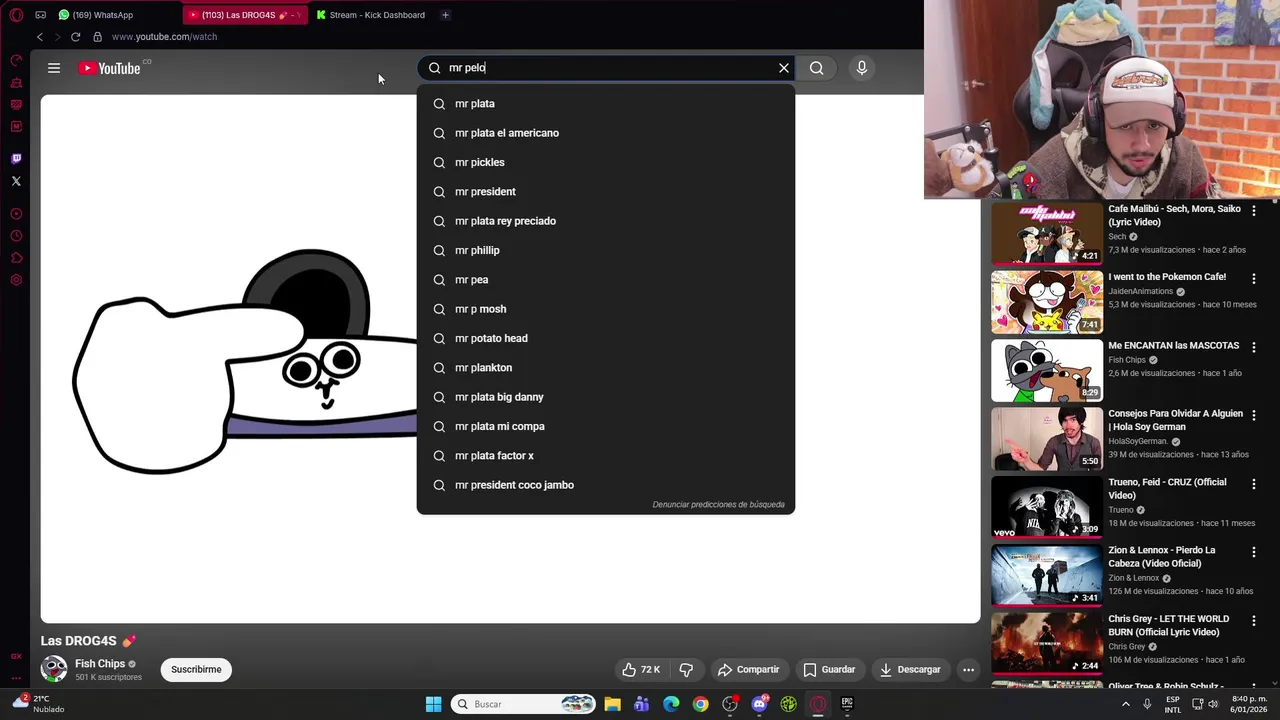This screenshot has width=1280, height=720.
Task: Open options menu for Me ENCANTAN las MASCOTAS
Action: pos(1254,347)
